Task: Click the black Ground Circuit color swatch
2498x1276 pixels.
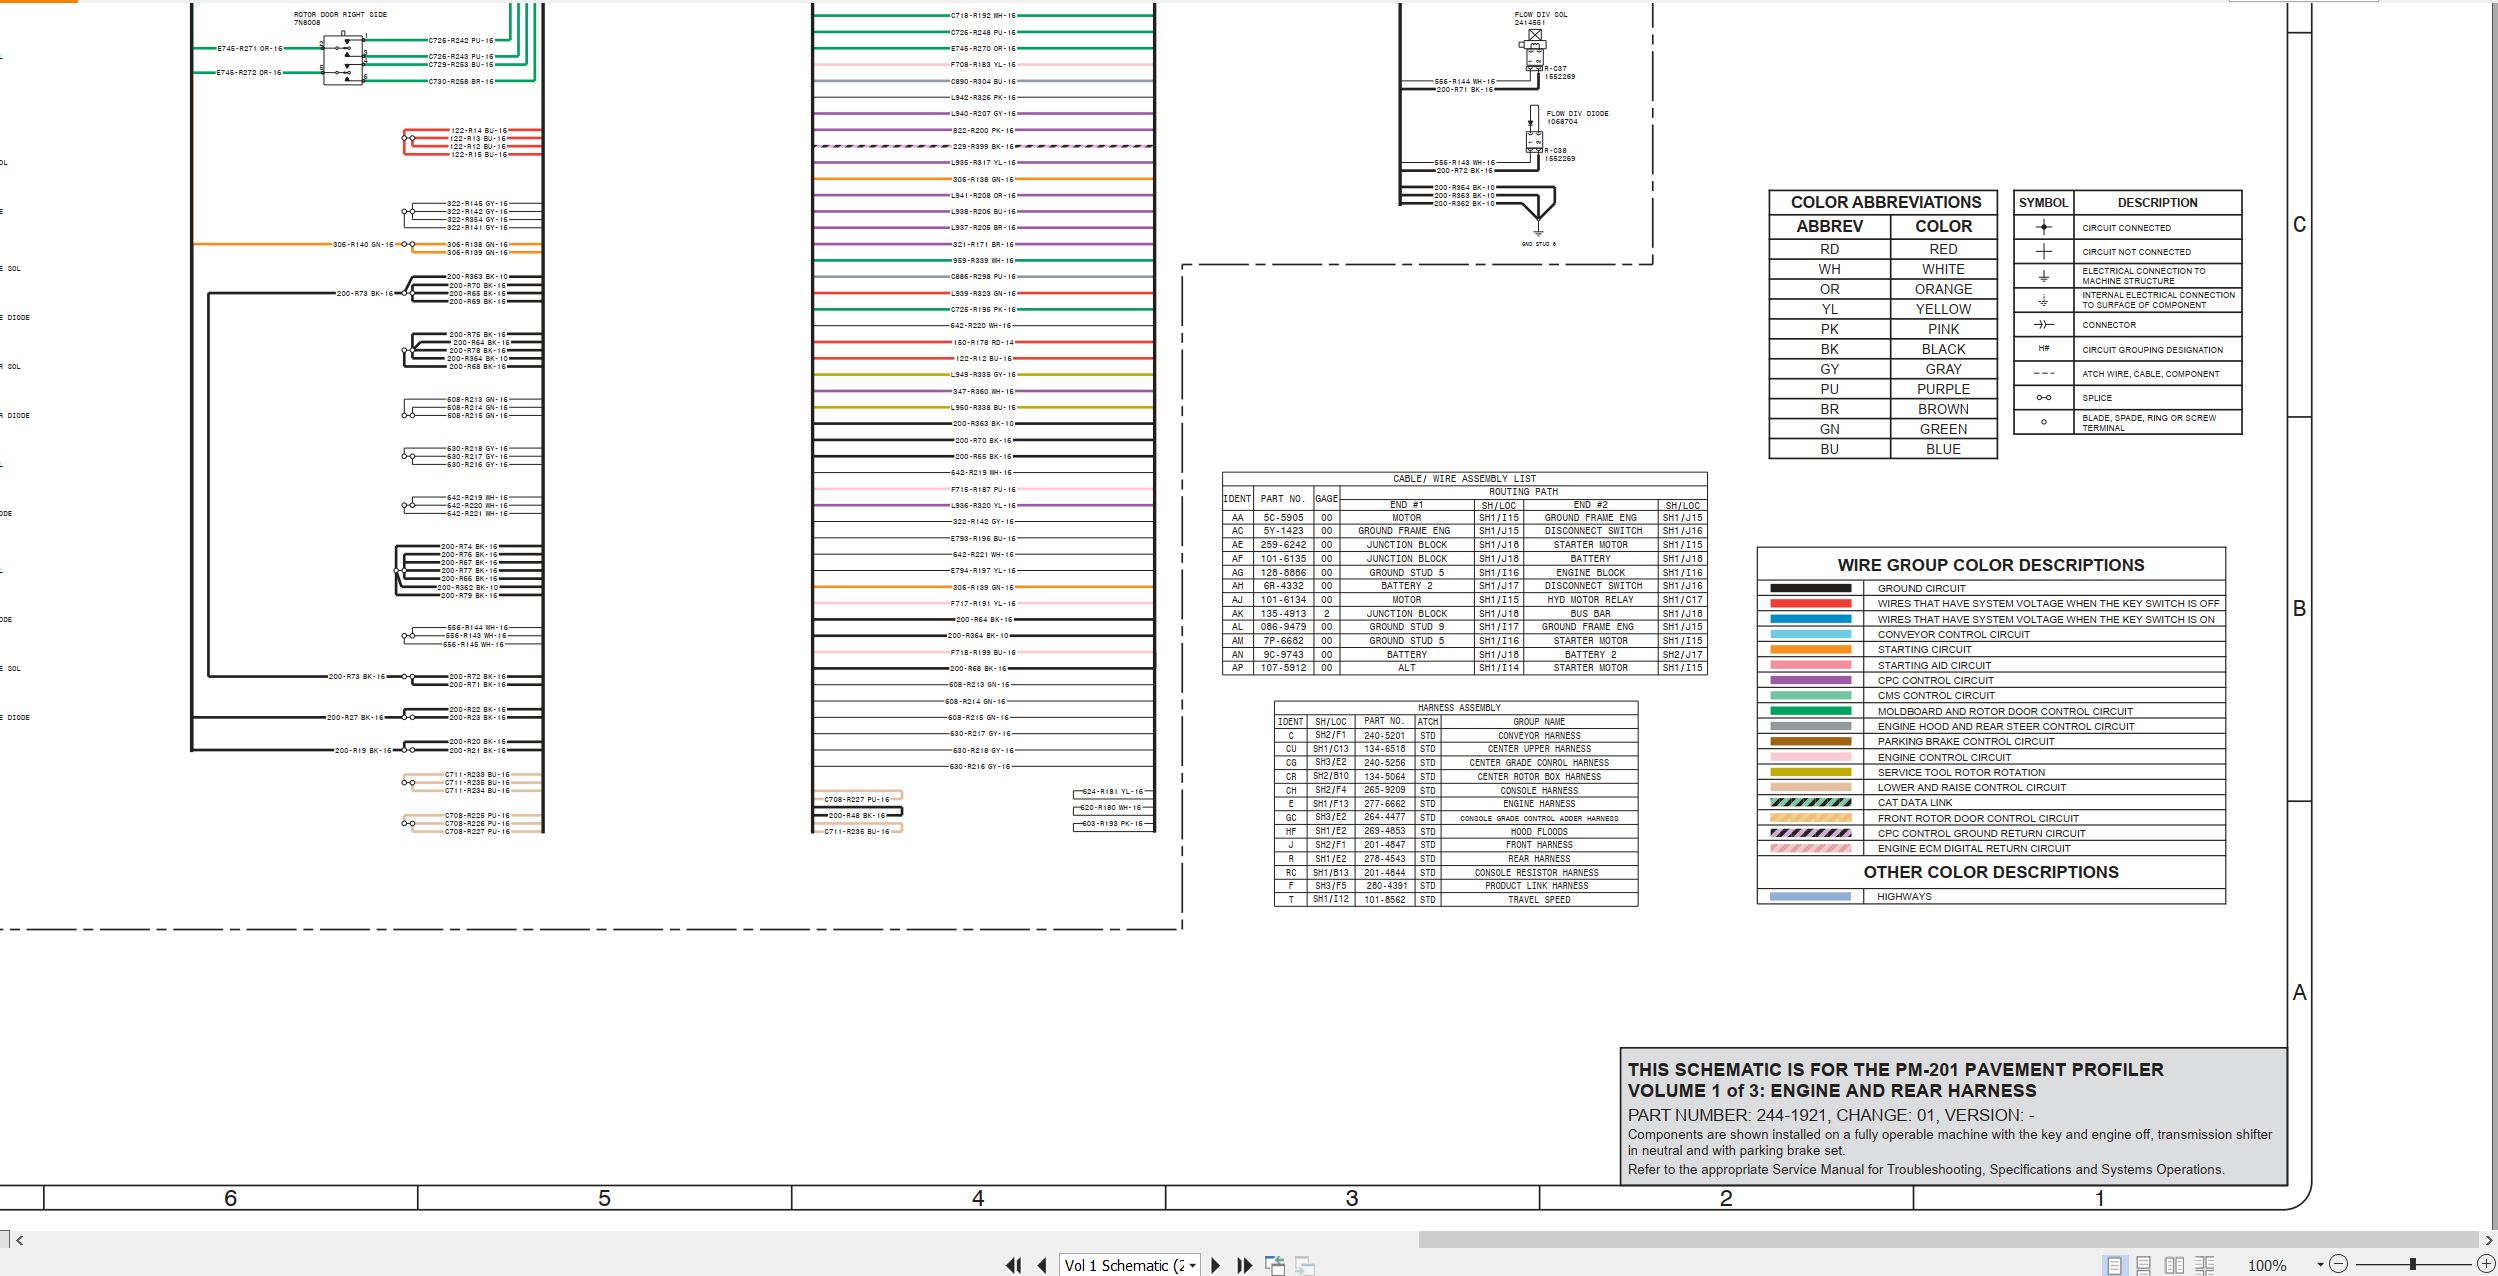Action: (x=1810, y=588)
